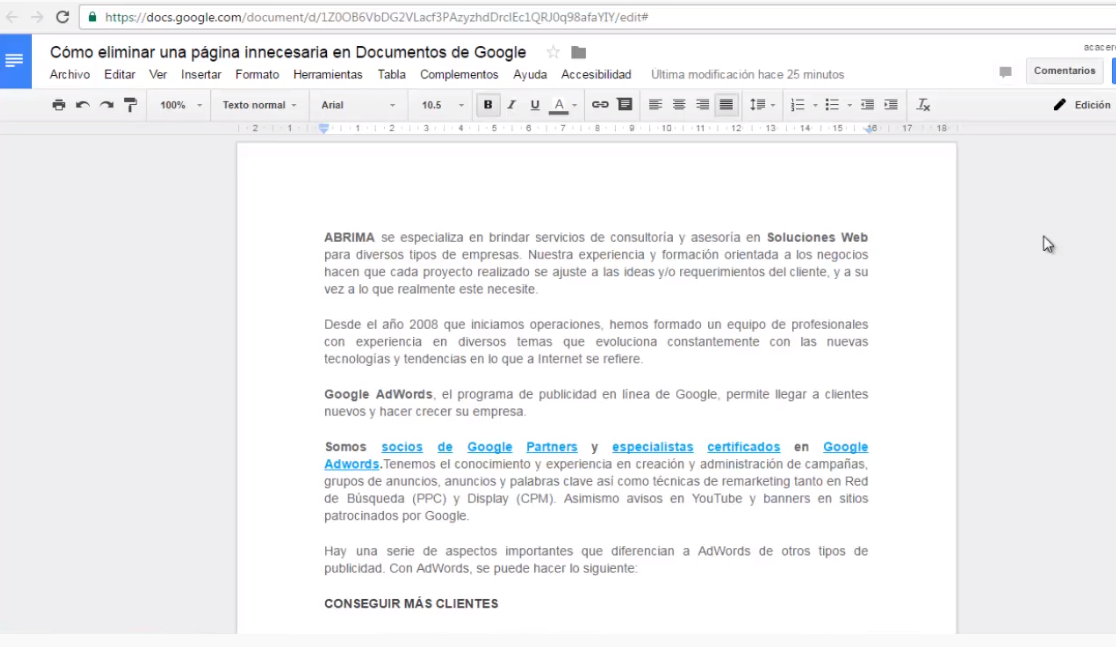Click the left indent marker on ruler

324,129
